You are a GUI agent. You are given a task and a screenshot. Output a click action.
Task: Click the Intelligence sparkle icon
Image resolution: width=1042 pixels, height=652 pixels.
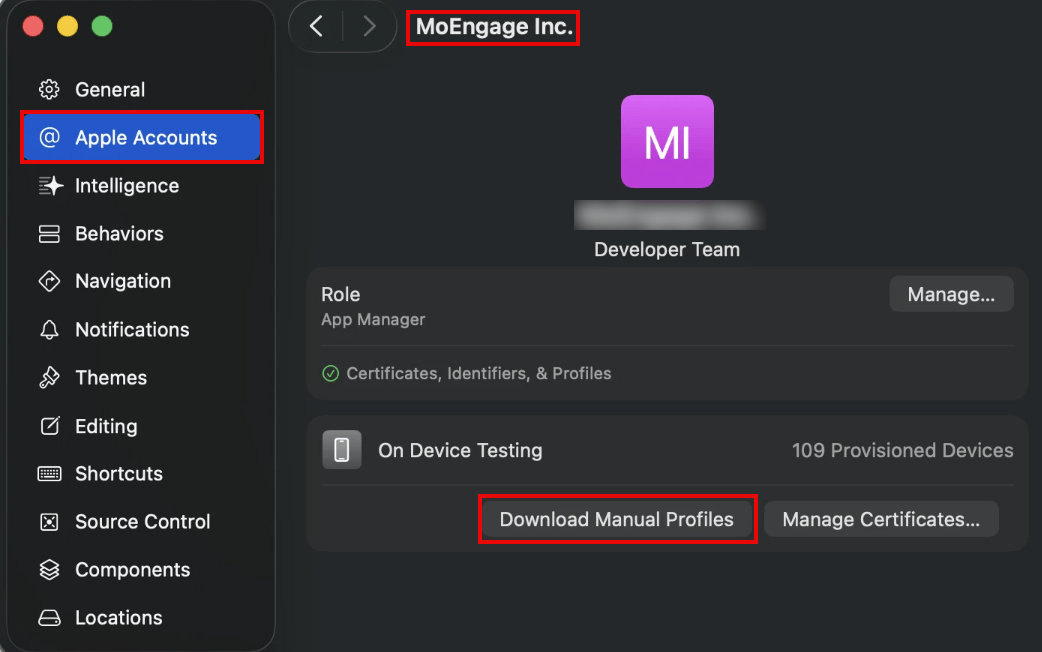[51, 185]
